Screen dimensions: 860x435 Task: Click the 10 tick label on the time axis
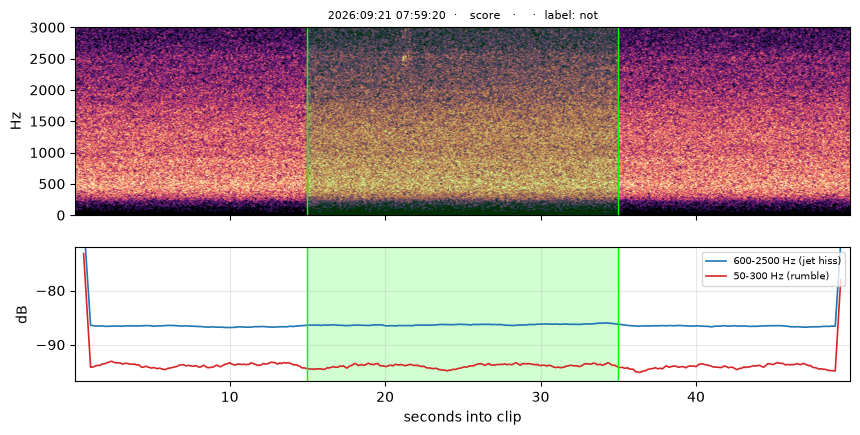(x=230, y=396)
